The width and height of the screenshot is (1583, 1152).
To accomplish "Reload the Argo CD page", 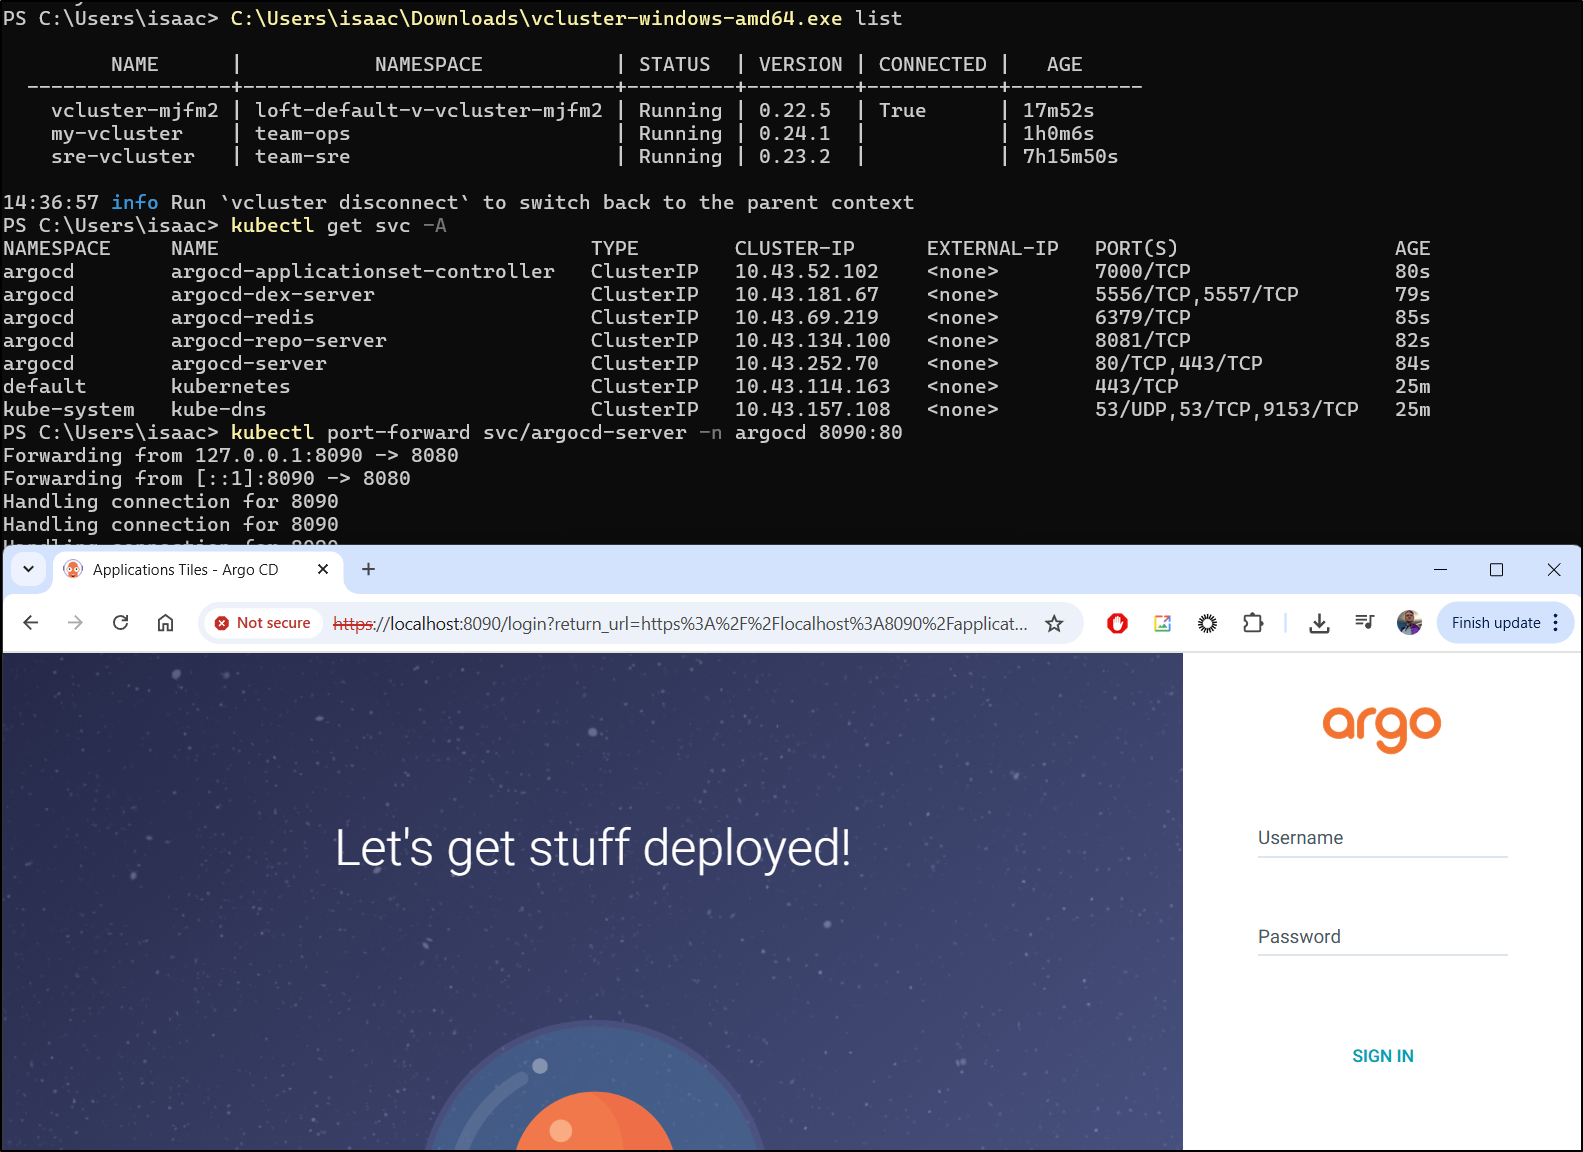I will tap(120, 623).
